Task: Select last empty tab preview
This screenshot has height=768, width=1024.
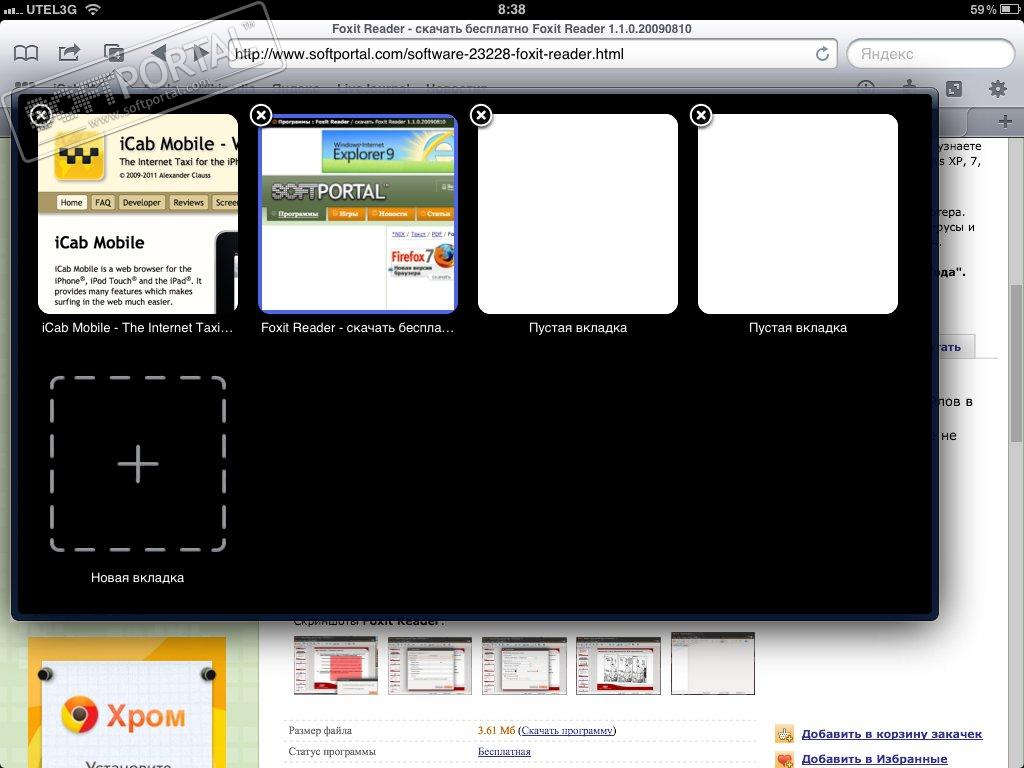Action: click(x=798, y=214)
